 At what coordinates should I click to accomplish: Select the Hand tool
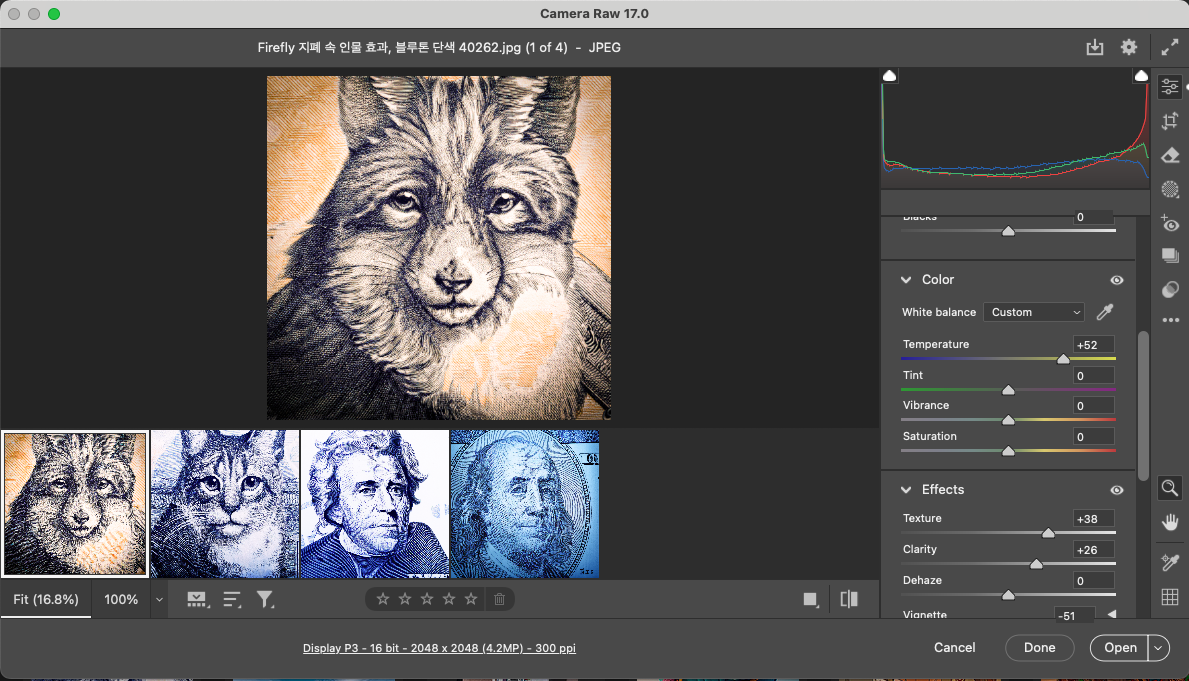(1170, 523)
